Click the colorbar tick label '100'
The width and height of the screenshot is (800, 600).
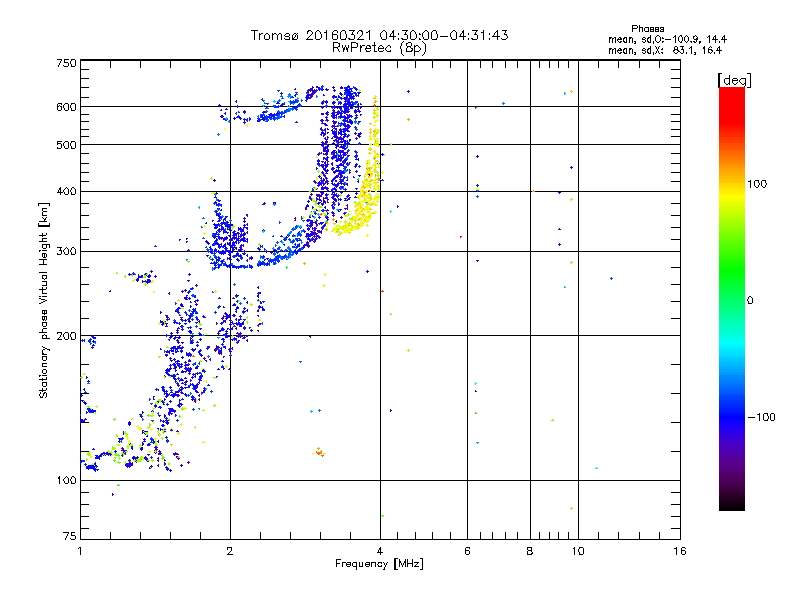[x=757, y=184]
